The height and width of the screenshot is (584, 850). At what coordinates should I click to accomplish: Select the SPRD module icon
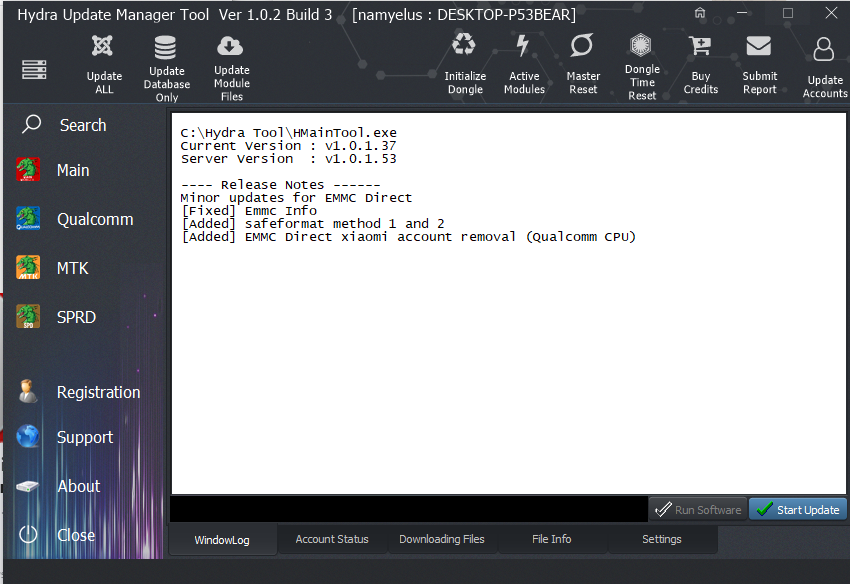click(x=28, y=316)
